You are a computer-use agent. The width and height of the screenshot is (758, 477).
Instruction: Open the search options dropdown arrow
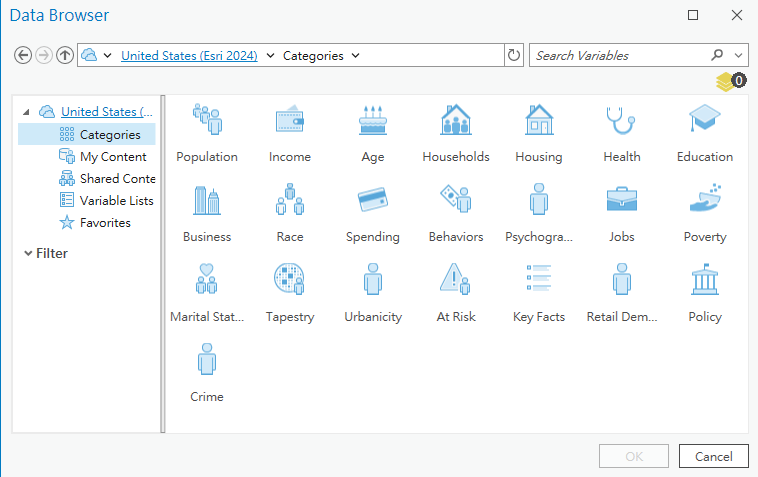739,56
